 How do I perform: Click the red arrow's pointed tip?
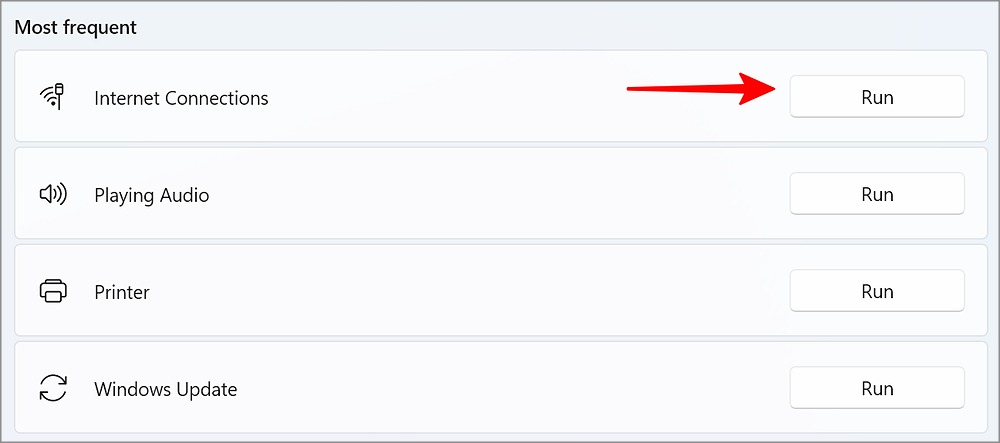coord(775,86)
